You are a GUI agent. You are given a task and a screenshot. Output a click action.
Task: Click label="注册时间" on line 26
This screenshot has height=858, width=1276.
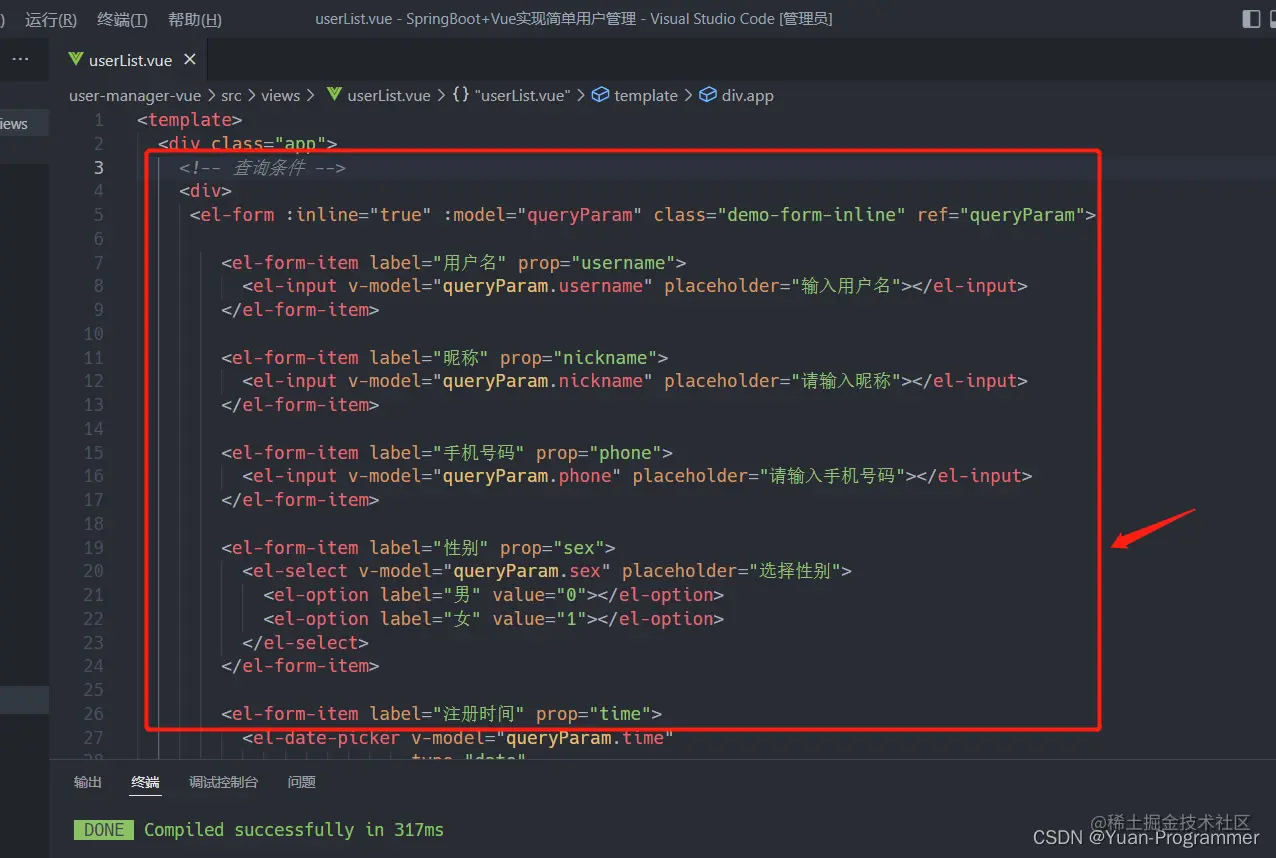coord(448,714)
